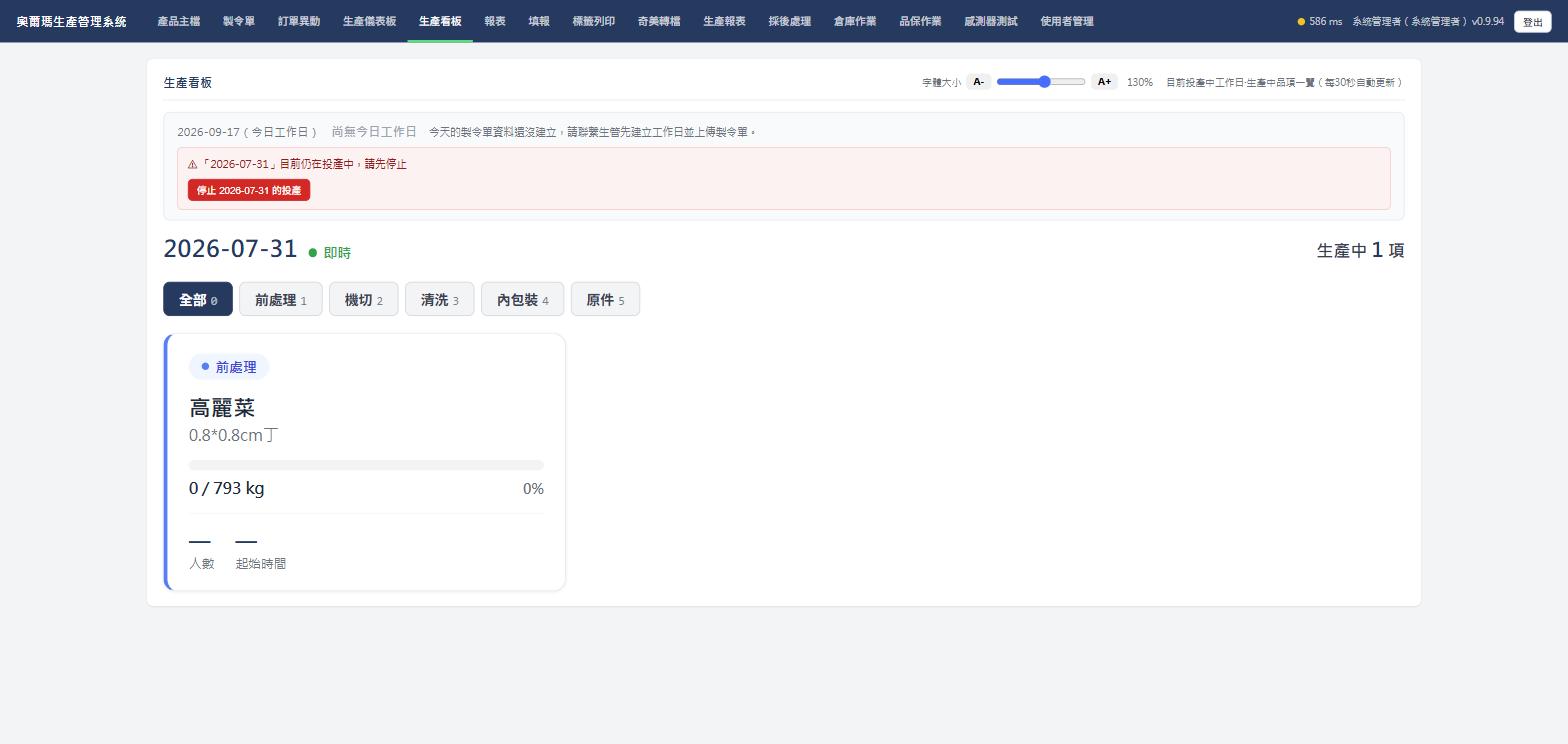Click the 奧爾瑪生產管理系統 site title
The width and height of the screenshot is (1568, 744).
[72, 21]
